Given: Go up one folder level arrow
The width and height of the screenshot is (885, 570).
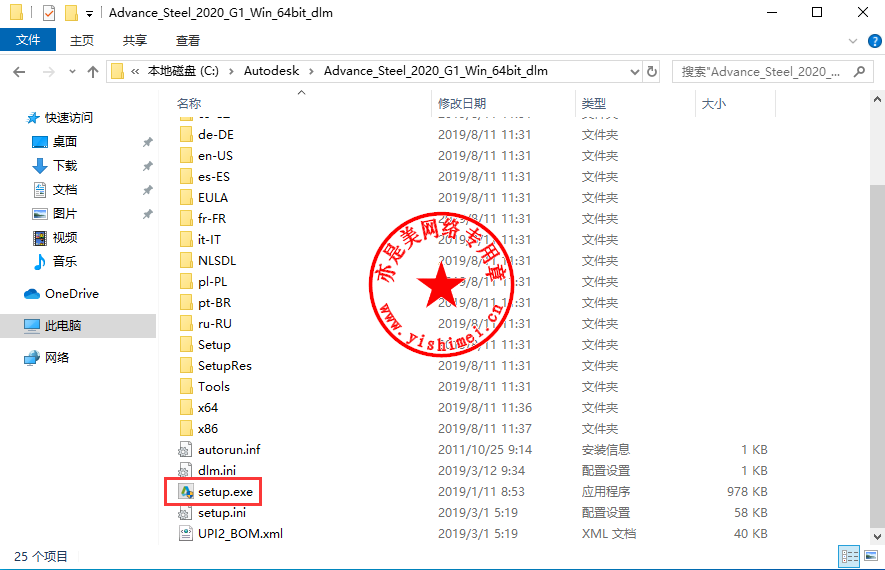Looking at the screenshot, I should click(93, 72).
